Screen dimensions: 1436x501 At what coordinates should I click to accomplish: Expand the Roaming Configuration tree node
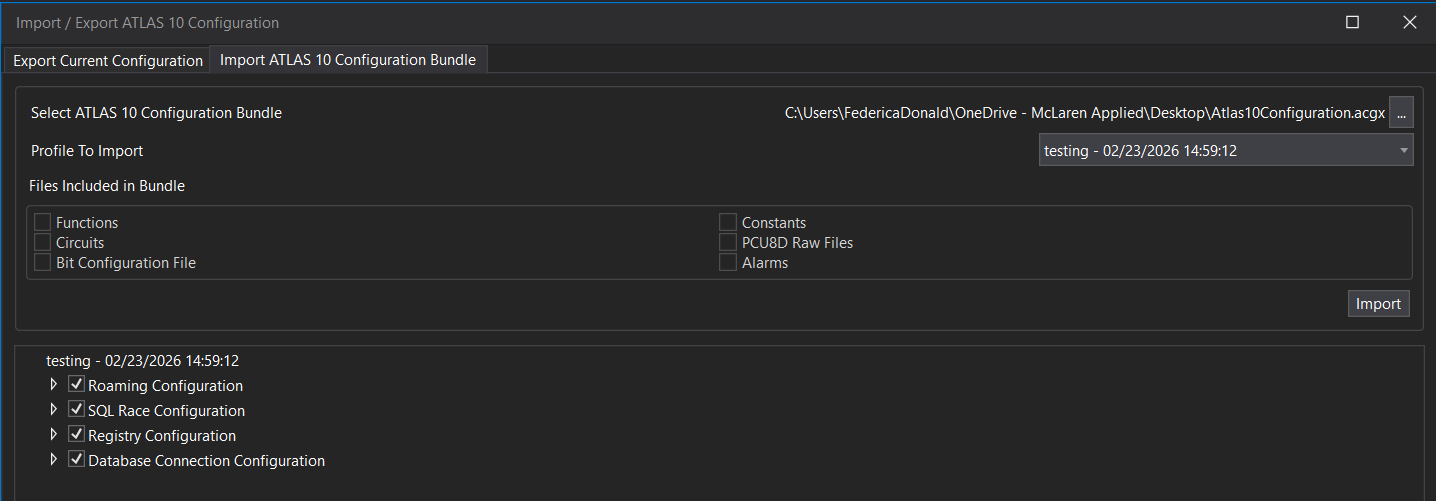(x=54, y=384)
